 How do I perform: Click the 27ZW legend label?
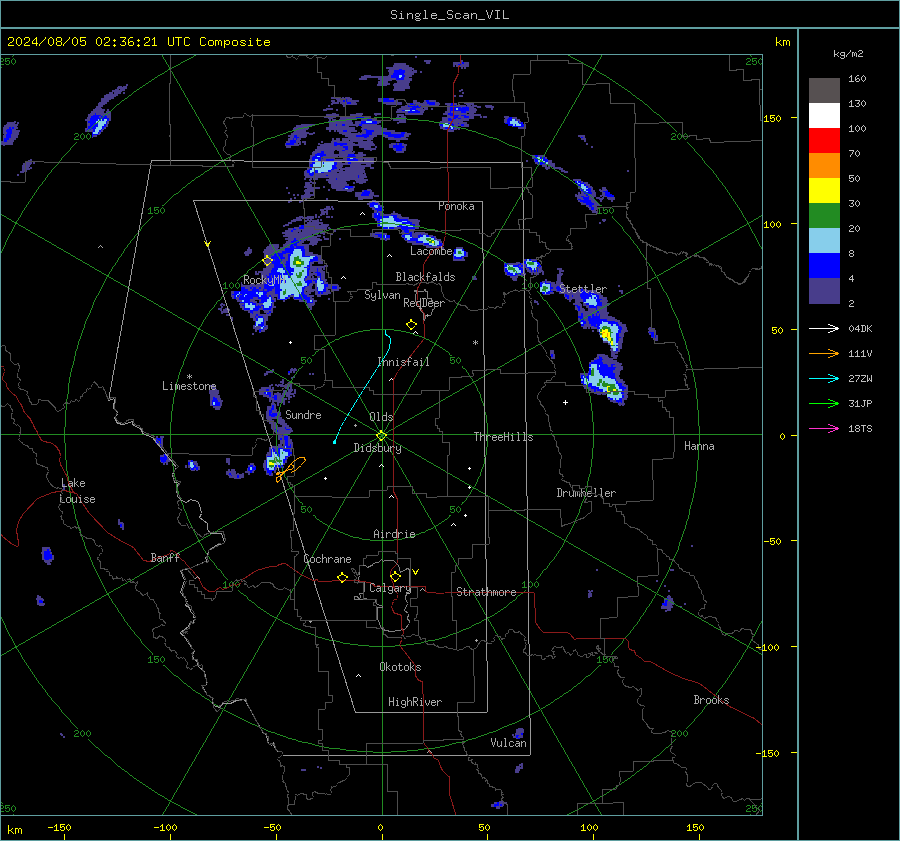[x=860, y=378]
